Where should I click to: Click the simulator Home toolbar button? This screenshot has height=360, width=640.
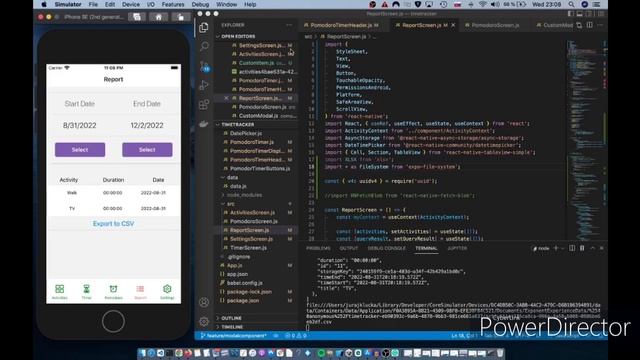coord(159,17)
